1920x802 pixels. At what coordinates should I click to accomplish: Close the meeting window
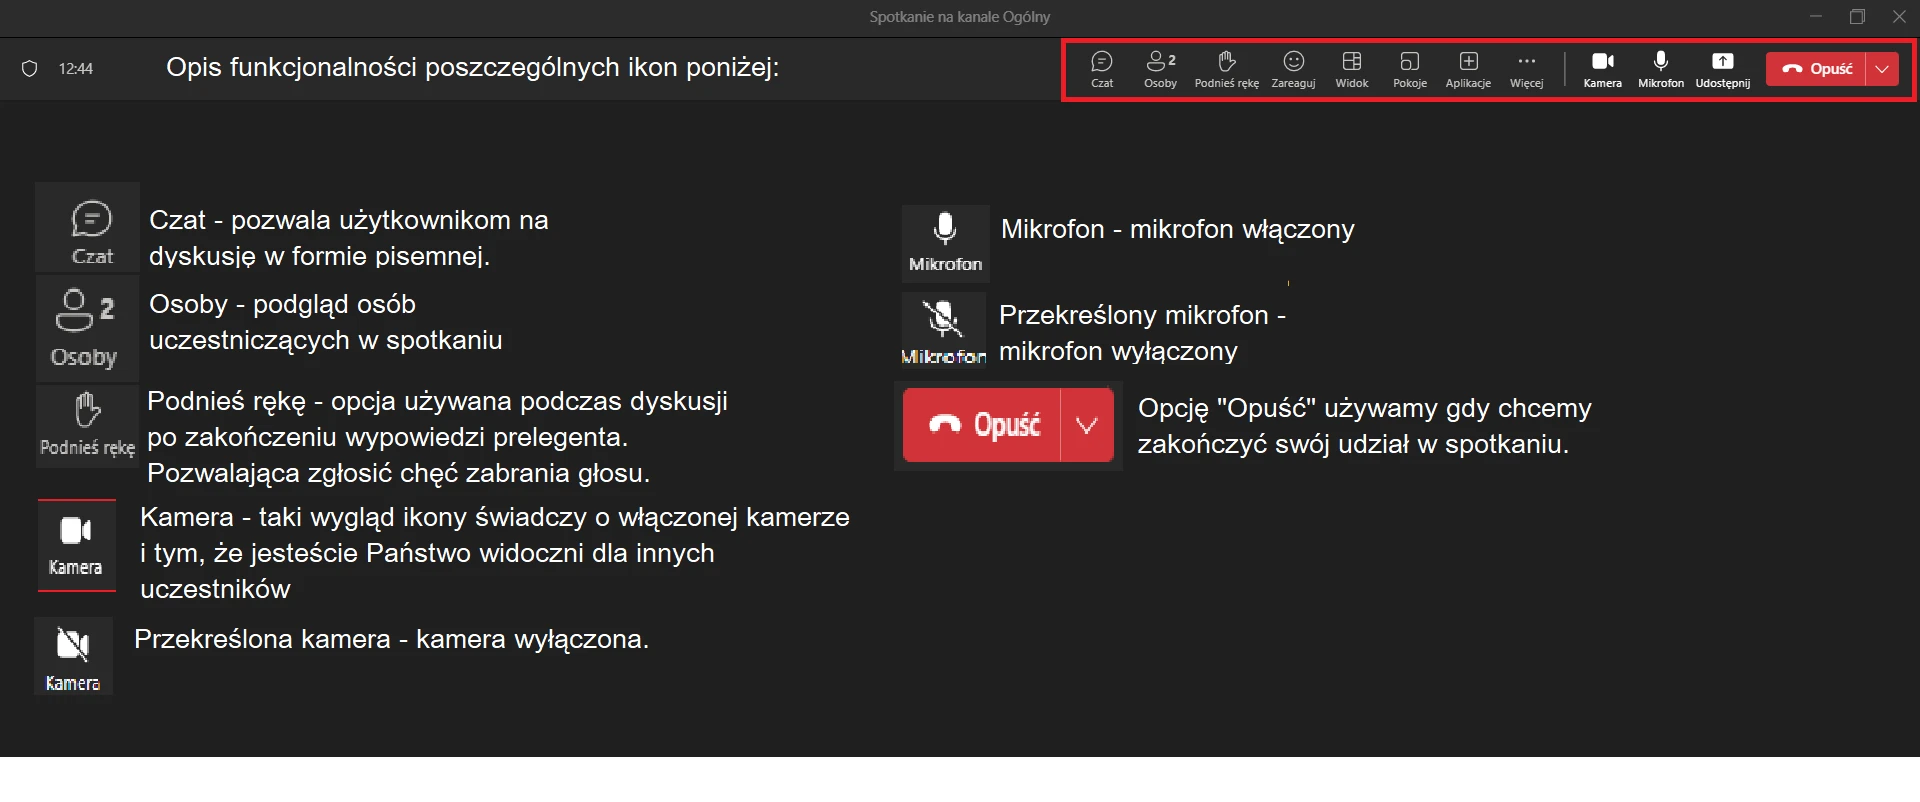1899,17
